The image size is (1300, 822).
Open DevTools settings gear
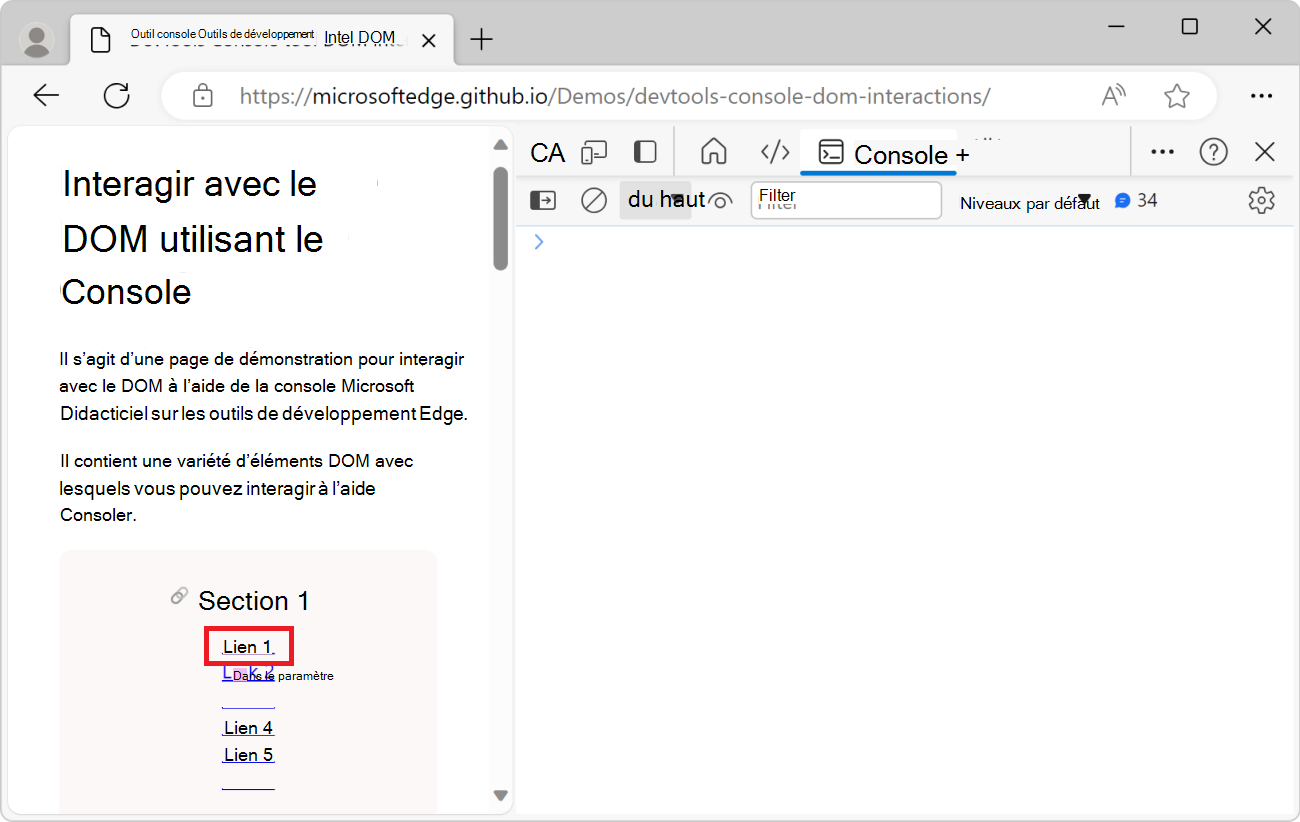coord(1261,200)
